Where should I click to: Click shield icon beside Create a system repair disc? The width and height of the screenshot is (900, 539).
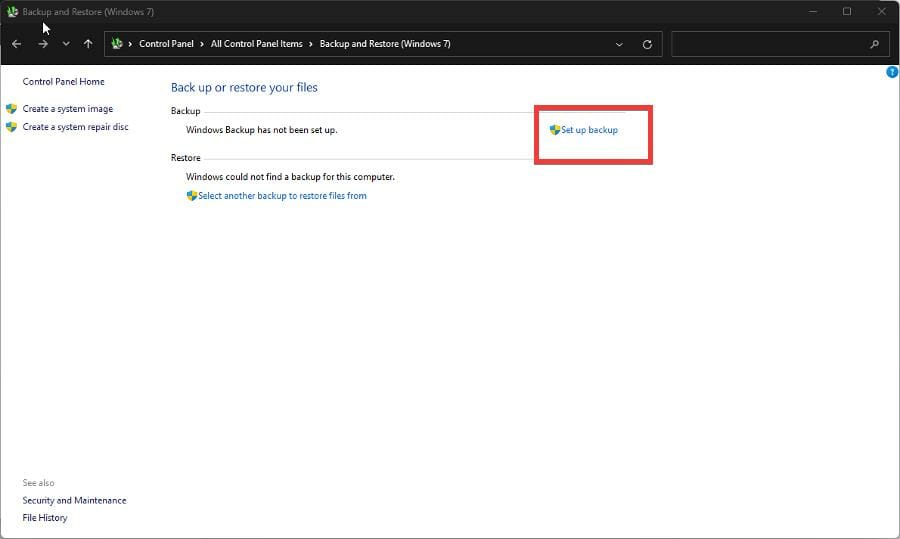[11, 127]
